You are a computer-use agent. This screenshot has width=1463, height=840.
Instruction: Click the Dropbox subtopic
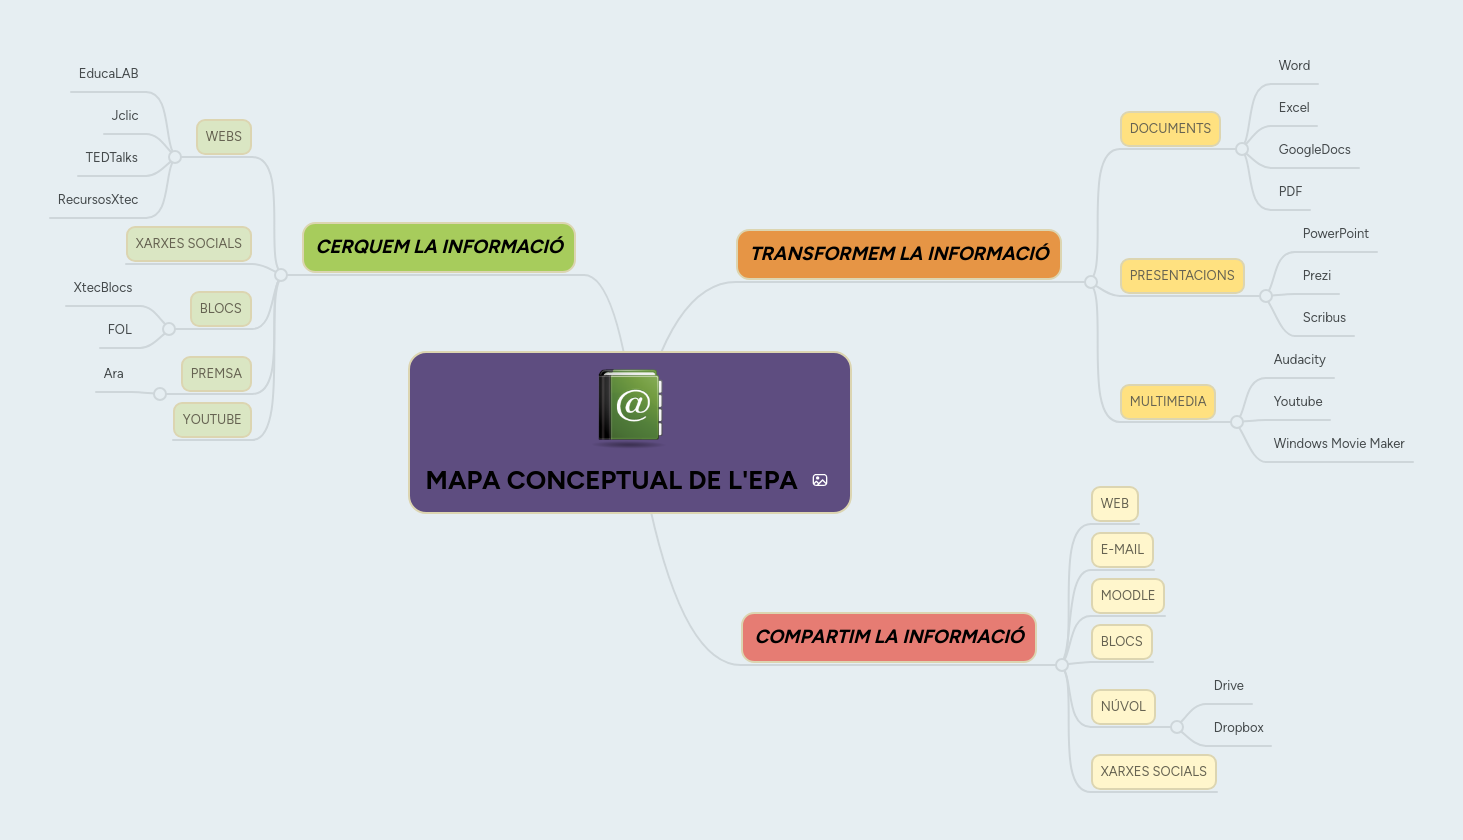point(1239,727)
